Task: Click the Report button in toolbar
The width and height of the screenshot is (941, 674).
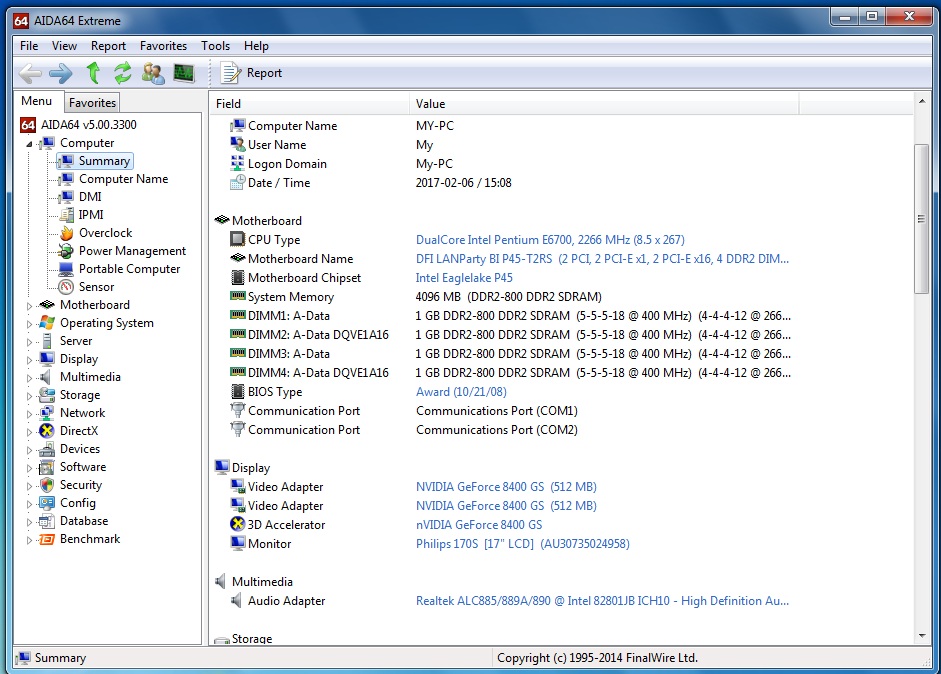Action: (251, 73)
